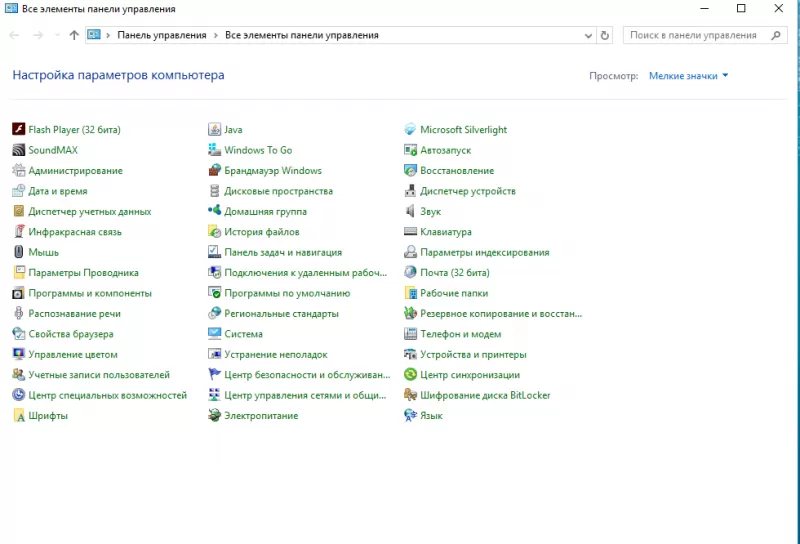Click the Back navigation arrow
Screen dimensions: 800x544
pyautogui.click(x=14, y=35)
